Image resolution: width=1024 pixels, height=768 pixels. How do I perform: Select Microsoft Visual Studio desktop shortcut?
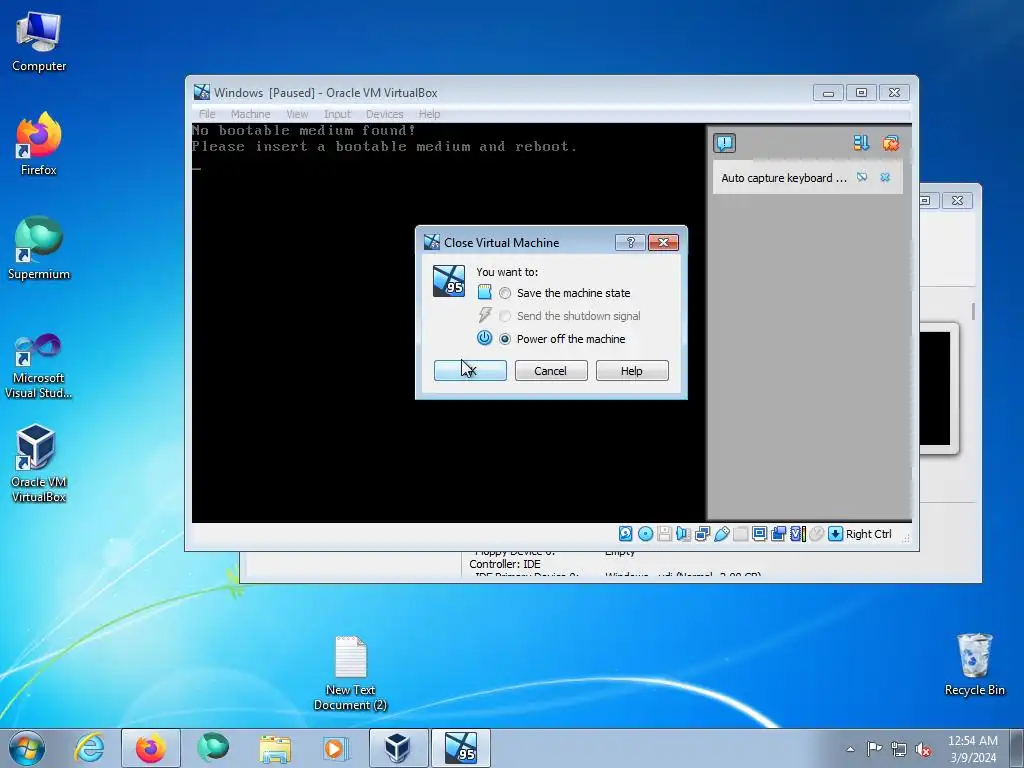click(x=39, y=366)
